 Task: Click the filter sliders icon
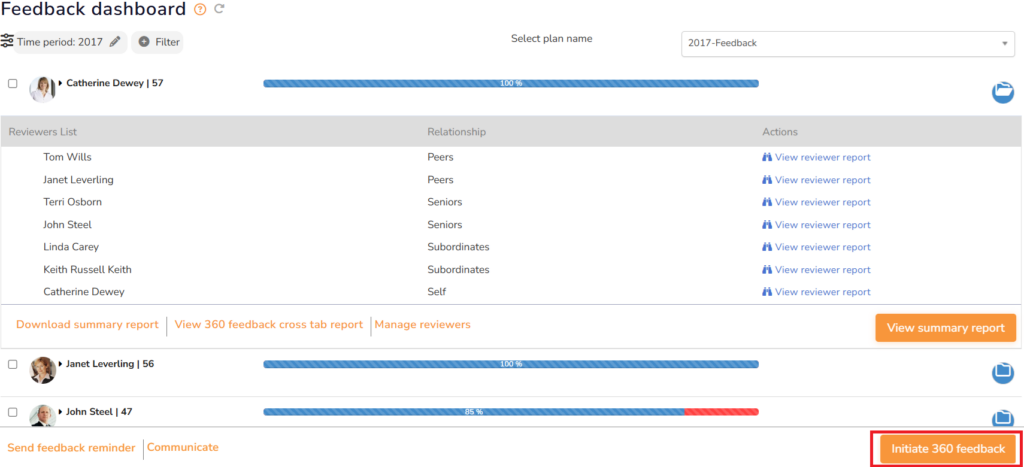point(7,42)
